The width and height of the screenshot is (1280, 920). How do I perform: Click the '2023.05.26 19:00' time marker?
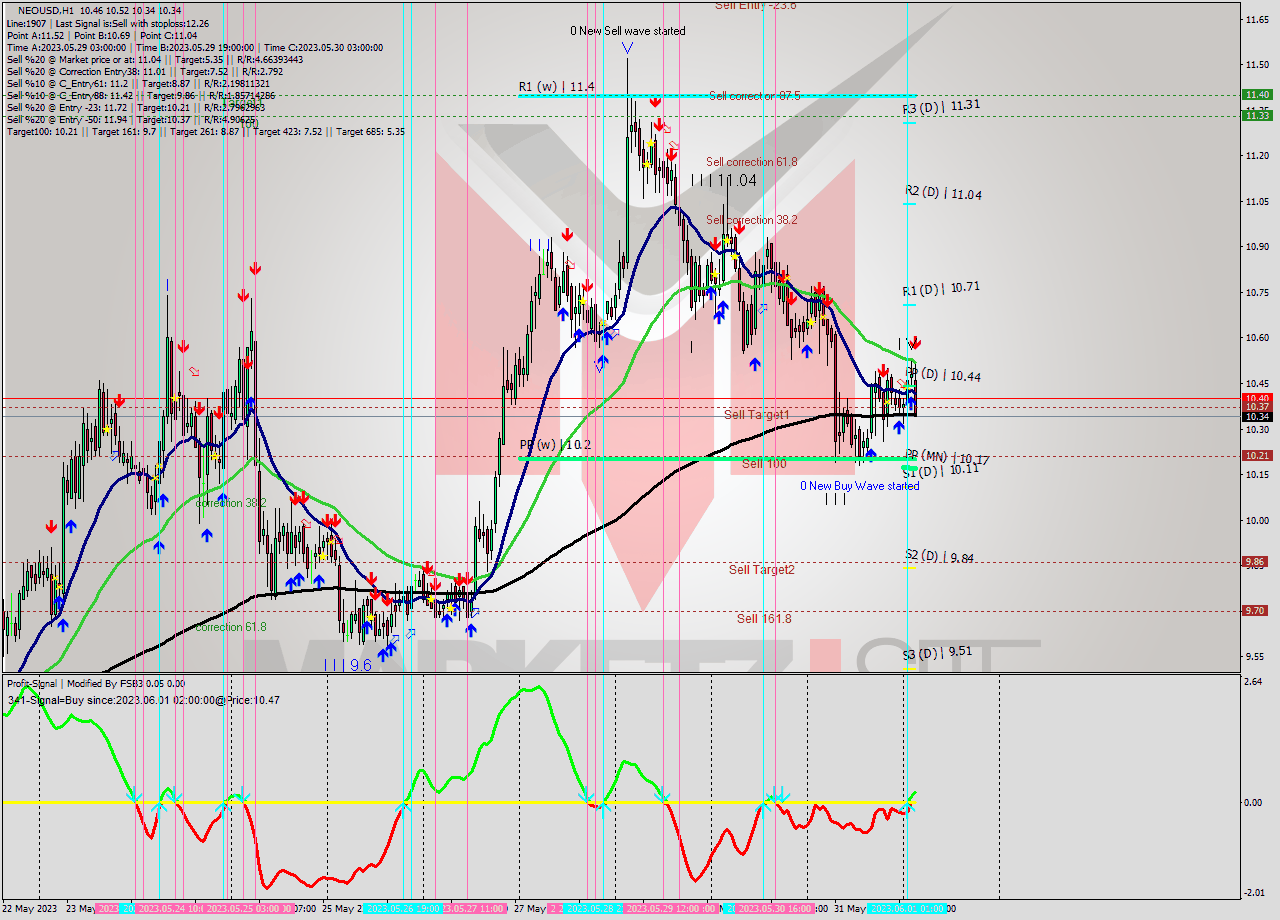click(x=404, y=909)
